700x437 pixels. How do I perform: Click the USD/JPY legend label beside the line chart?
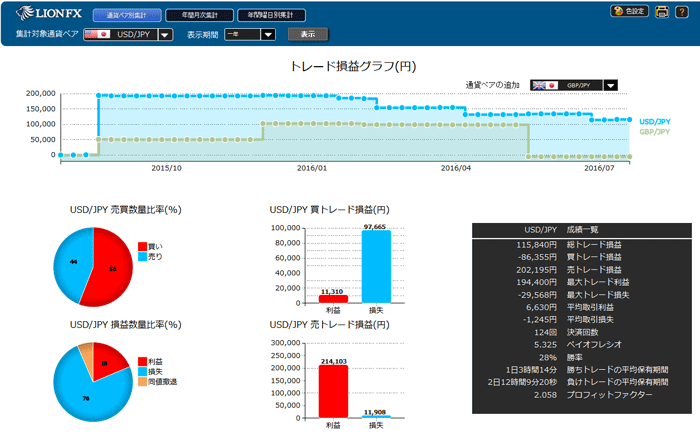point(654,121)
